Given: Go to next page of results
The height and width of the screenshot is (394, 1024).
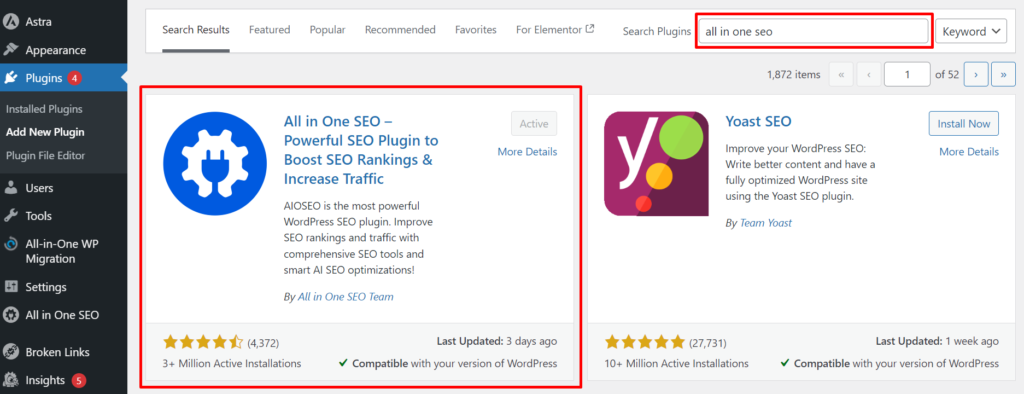Looking at the screenshot, I should coord(976,74).
